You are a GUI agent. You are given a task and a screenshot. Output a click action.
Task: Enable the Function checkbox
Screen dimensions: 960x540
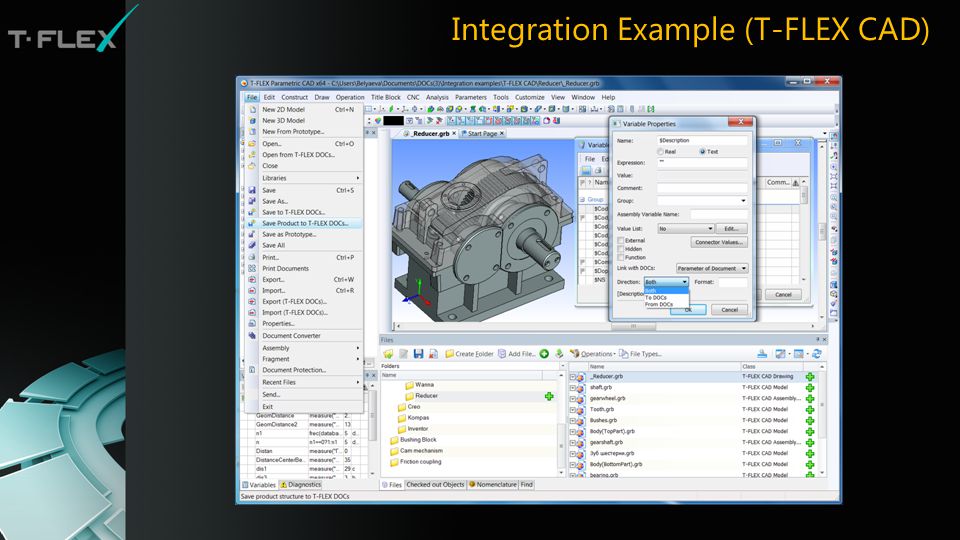point(621,258)
